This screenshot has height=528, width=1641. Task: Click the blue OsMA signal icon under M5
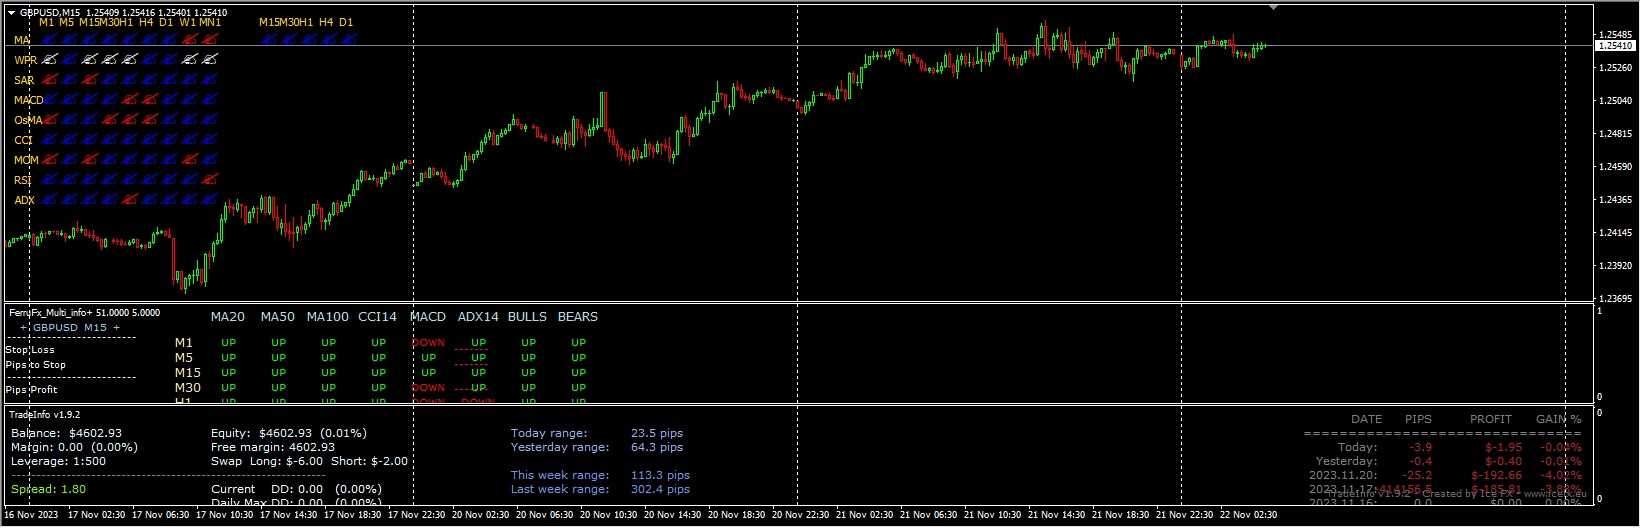point(69,120)
